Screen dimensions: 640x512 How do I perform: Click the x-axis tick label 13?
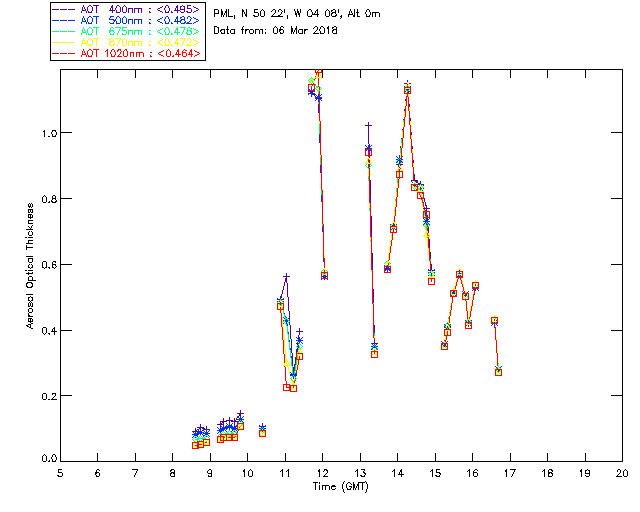tap(360, 473)
